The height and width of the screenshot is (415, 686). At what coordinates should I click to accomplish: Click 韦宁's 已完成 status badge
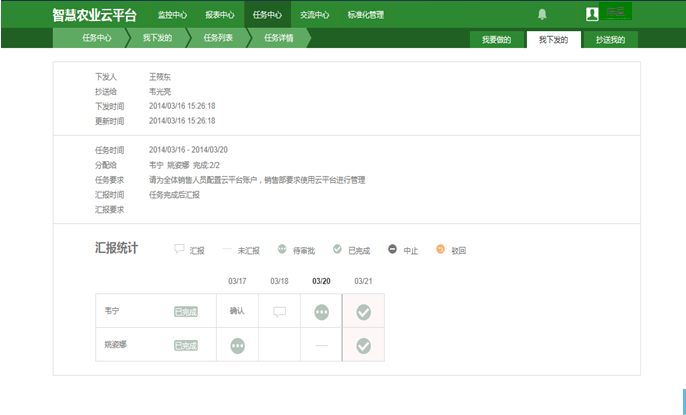186,312
